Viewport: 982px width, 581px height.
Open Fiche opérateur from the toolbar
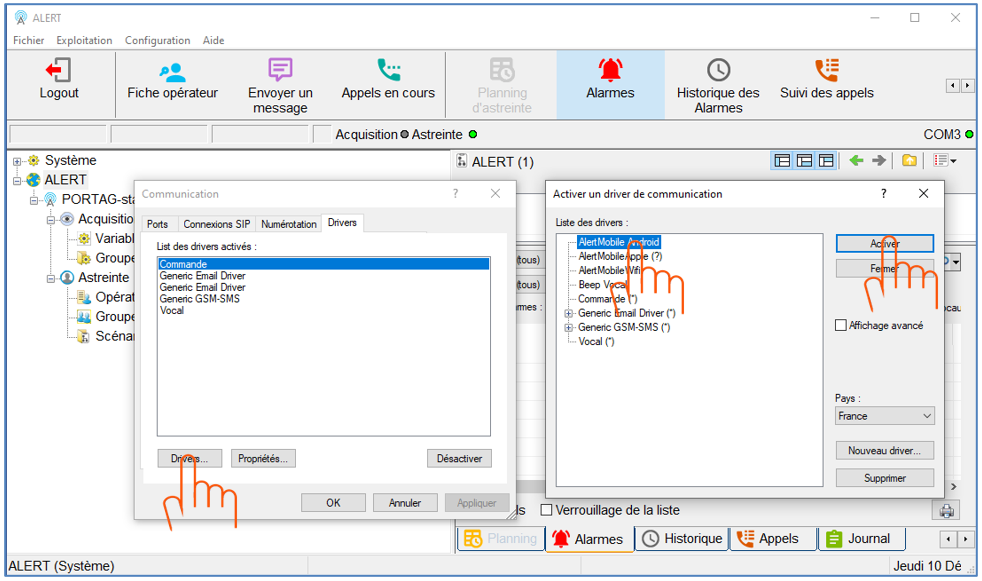coord(172,71)
